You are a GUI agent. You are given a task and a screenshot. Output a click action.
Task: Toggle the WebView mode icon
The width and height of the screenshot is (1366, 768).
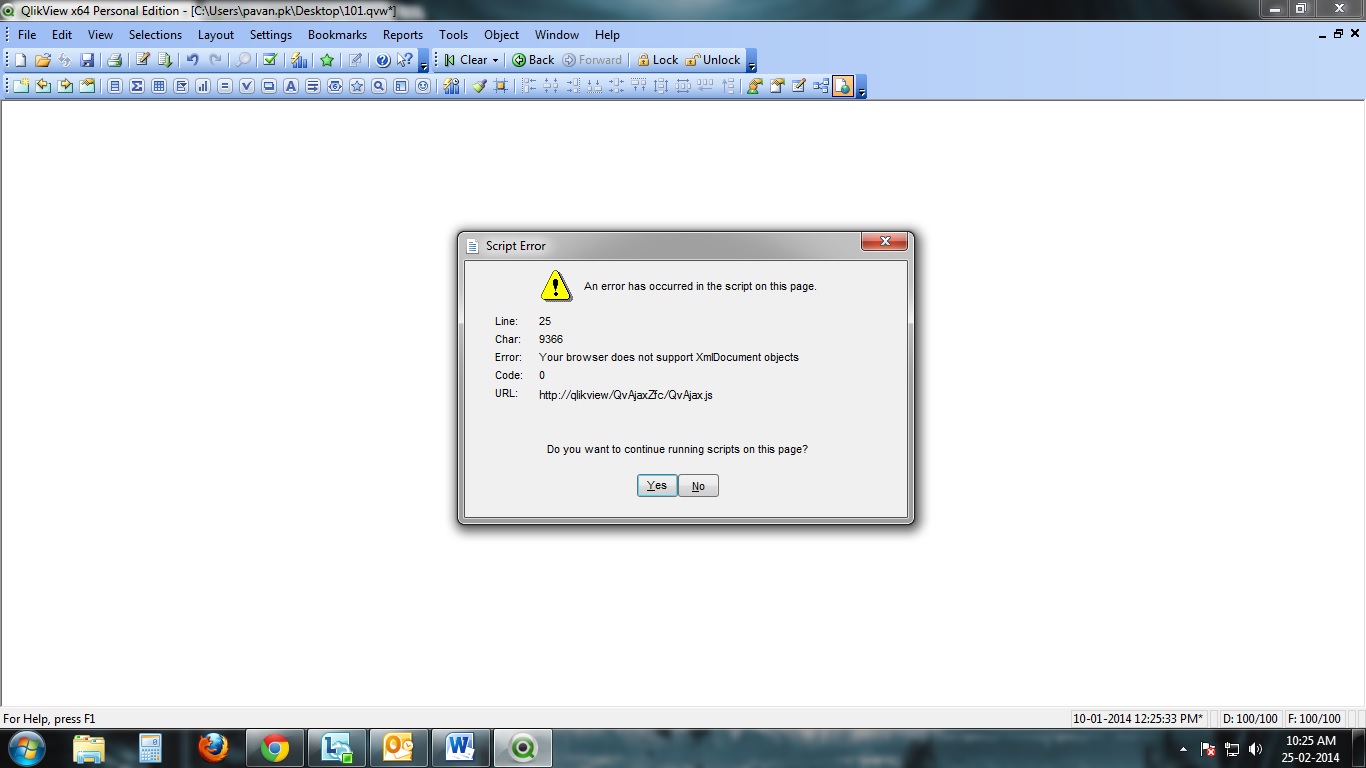point(843,86)
